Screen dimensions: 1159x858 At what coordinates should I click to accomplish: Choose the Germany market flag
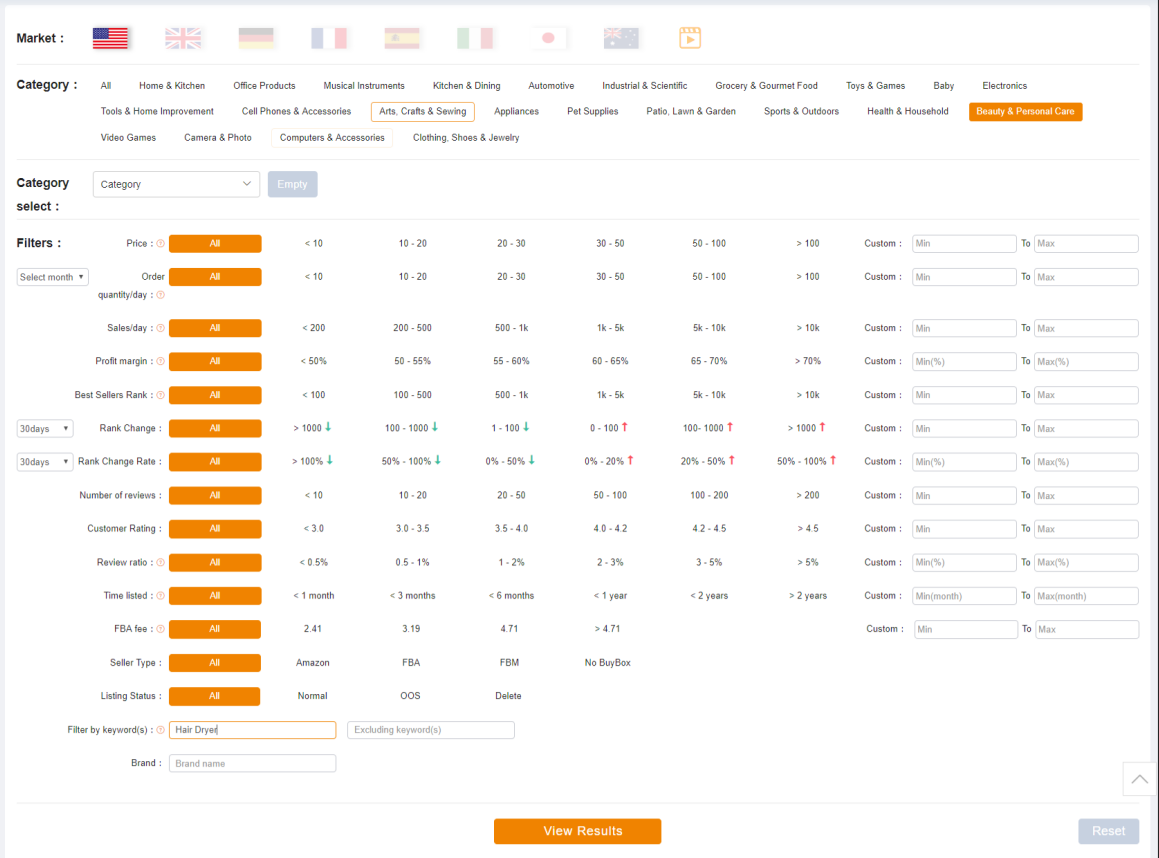point(256,38)
